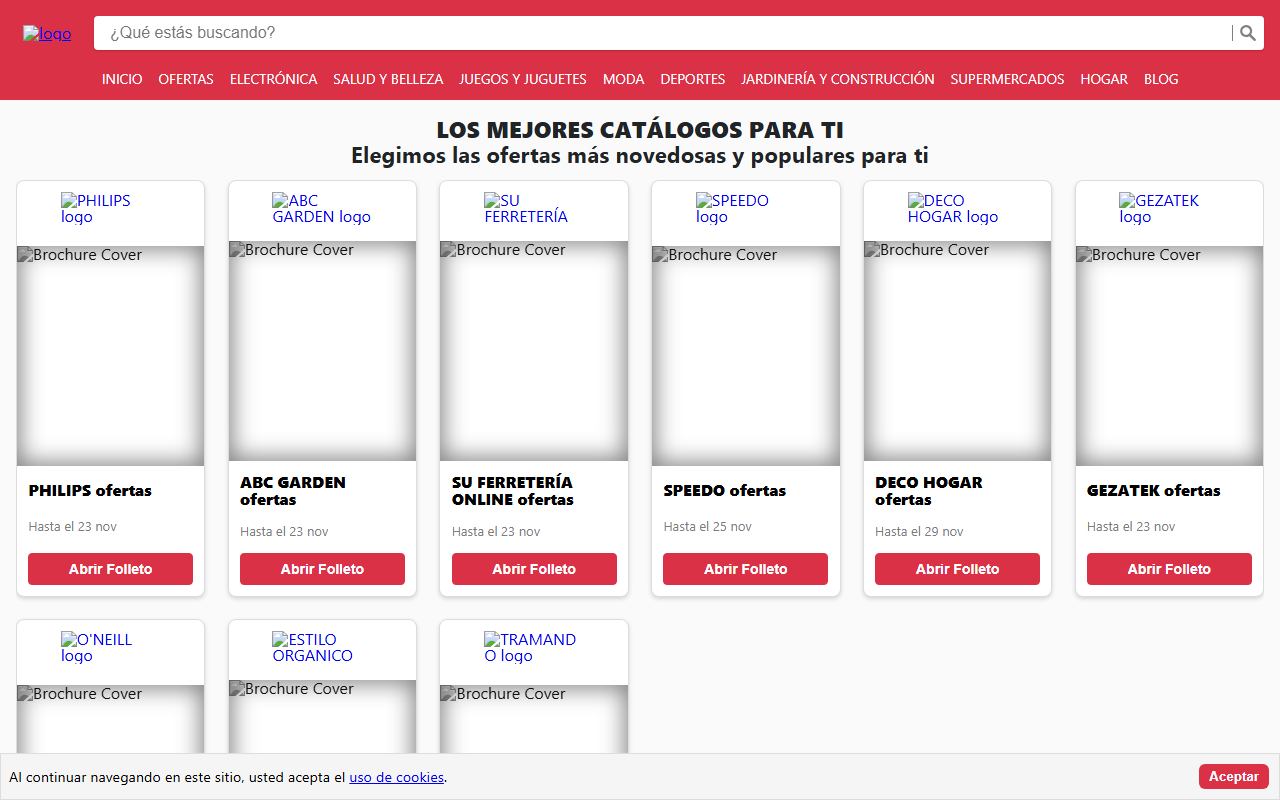Go to OFERTAS in the navigation
The image size is (1280, 800).
pyautogui.click(x=186, y=79)
